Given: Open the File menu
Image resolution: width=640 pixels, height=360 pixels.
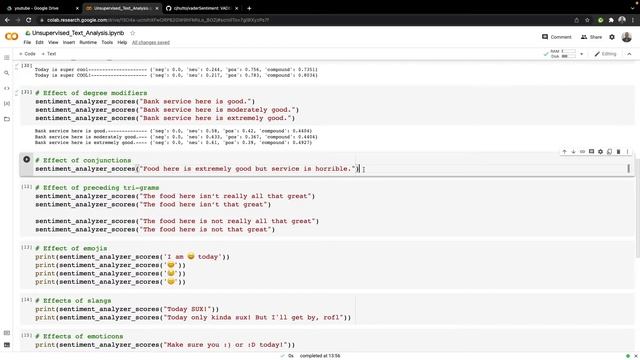Looking at the screenshot, I should 27,42.
